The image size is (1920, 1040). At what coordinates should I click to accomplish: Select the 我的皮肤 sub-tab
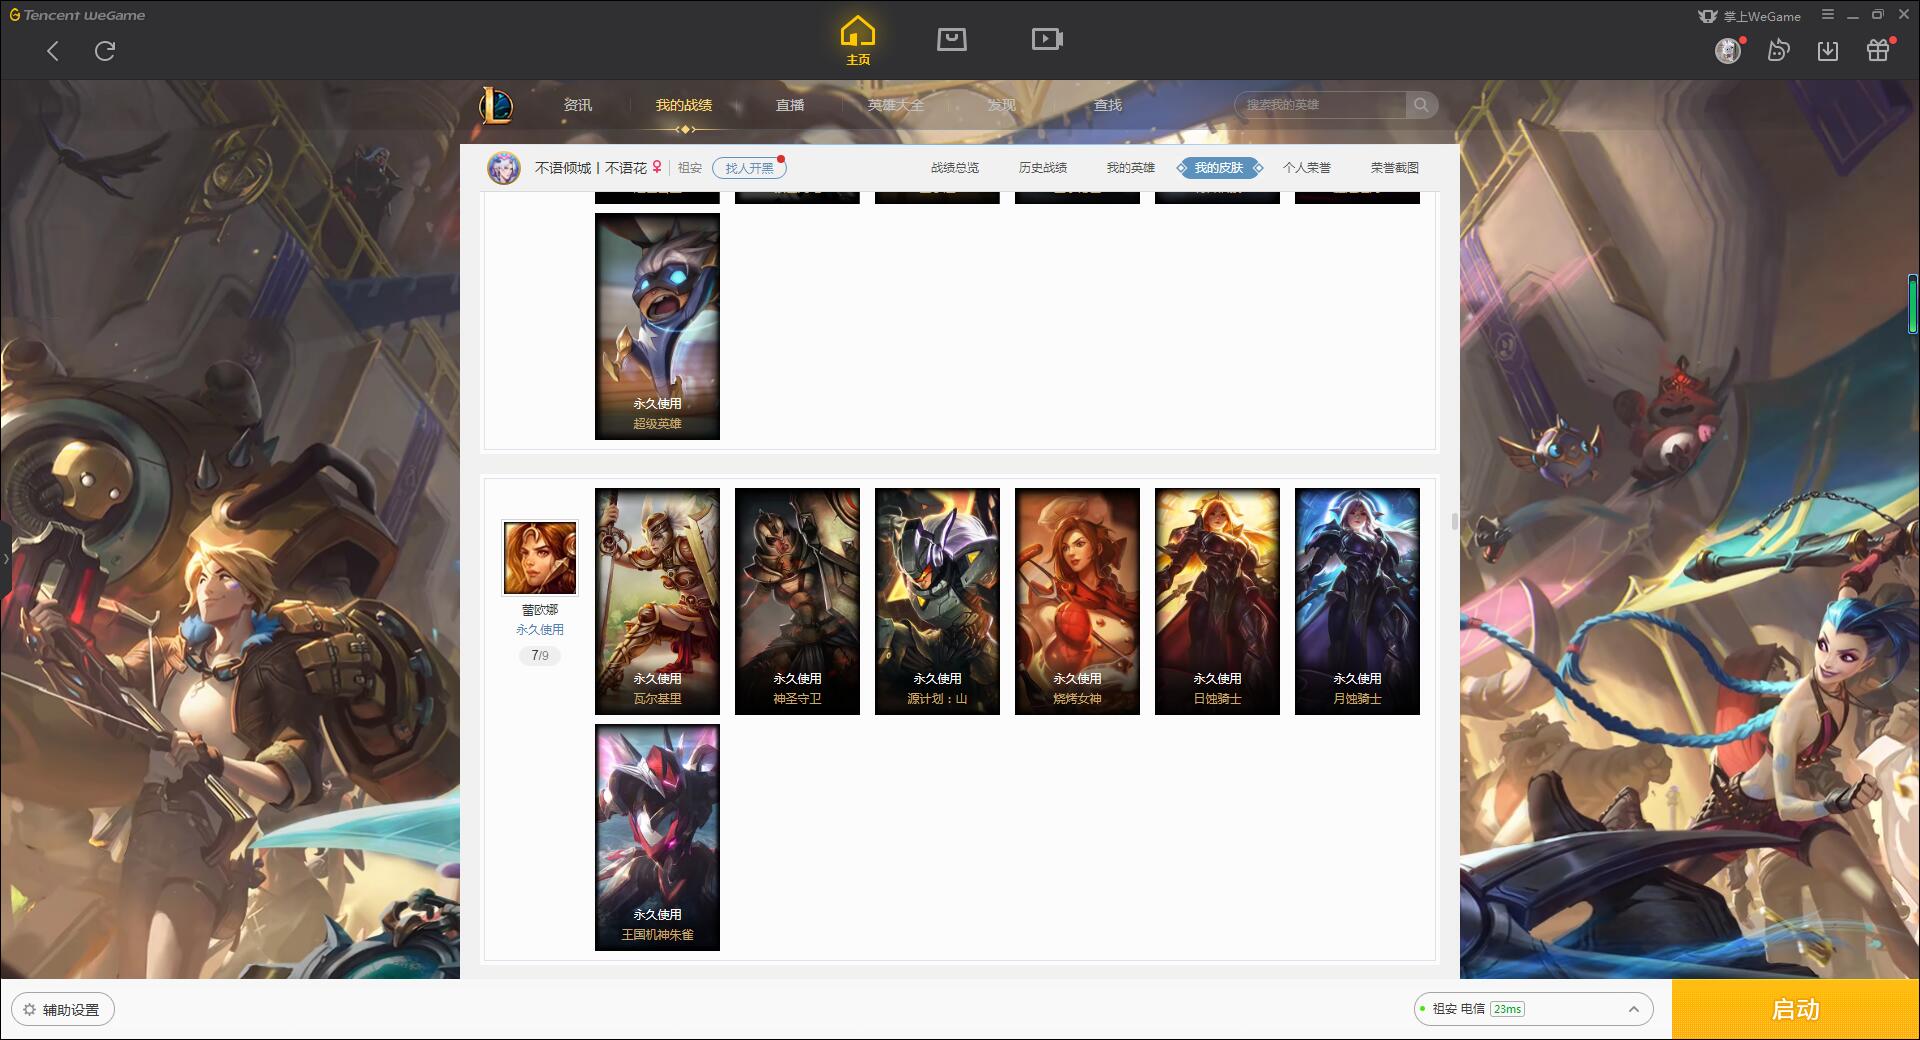1219,168
